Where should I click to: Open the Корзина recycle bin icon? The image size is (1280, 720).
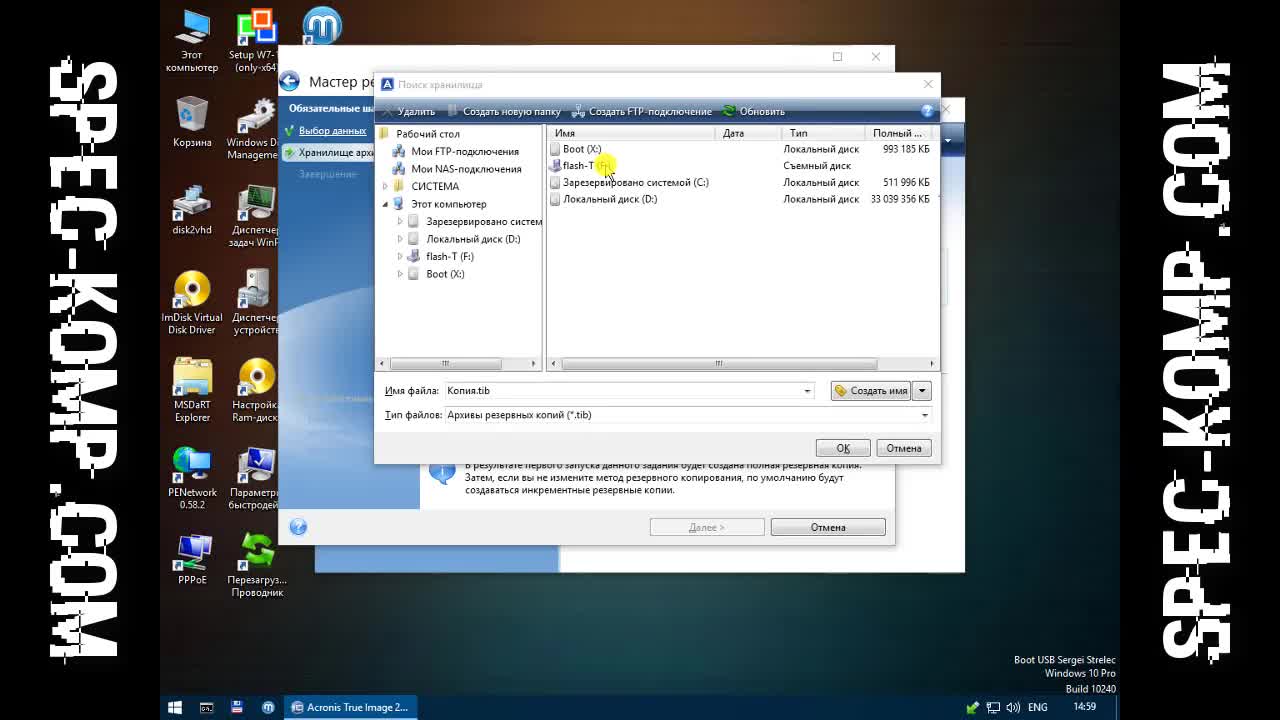(192, 122)
